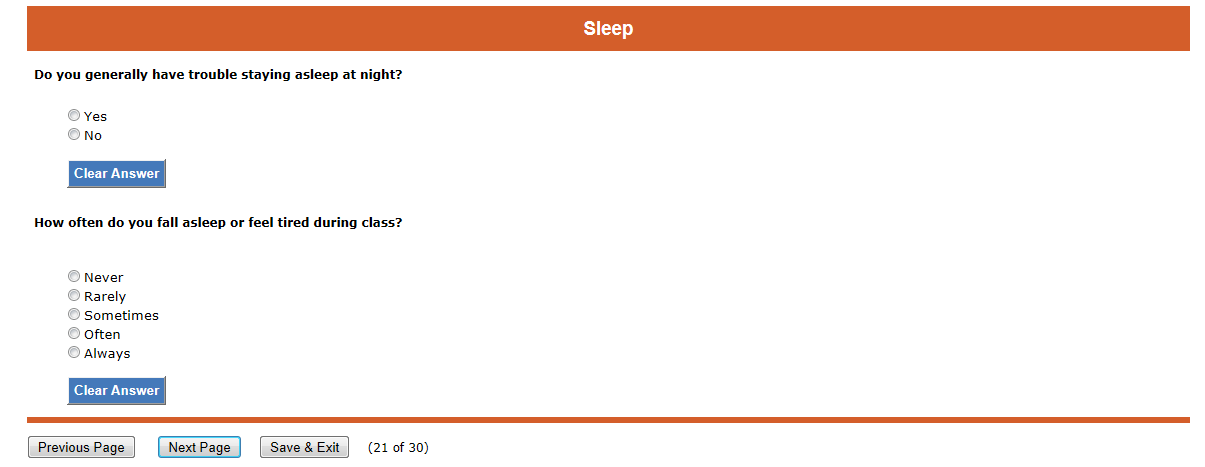The image size is (1205, 467).
Task: Click the (21 of 30) page indicator
Action: [x=398, y=448]
